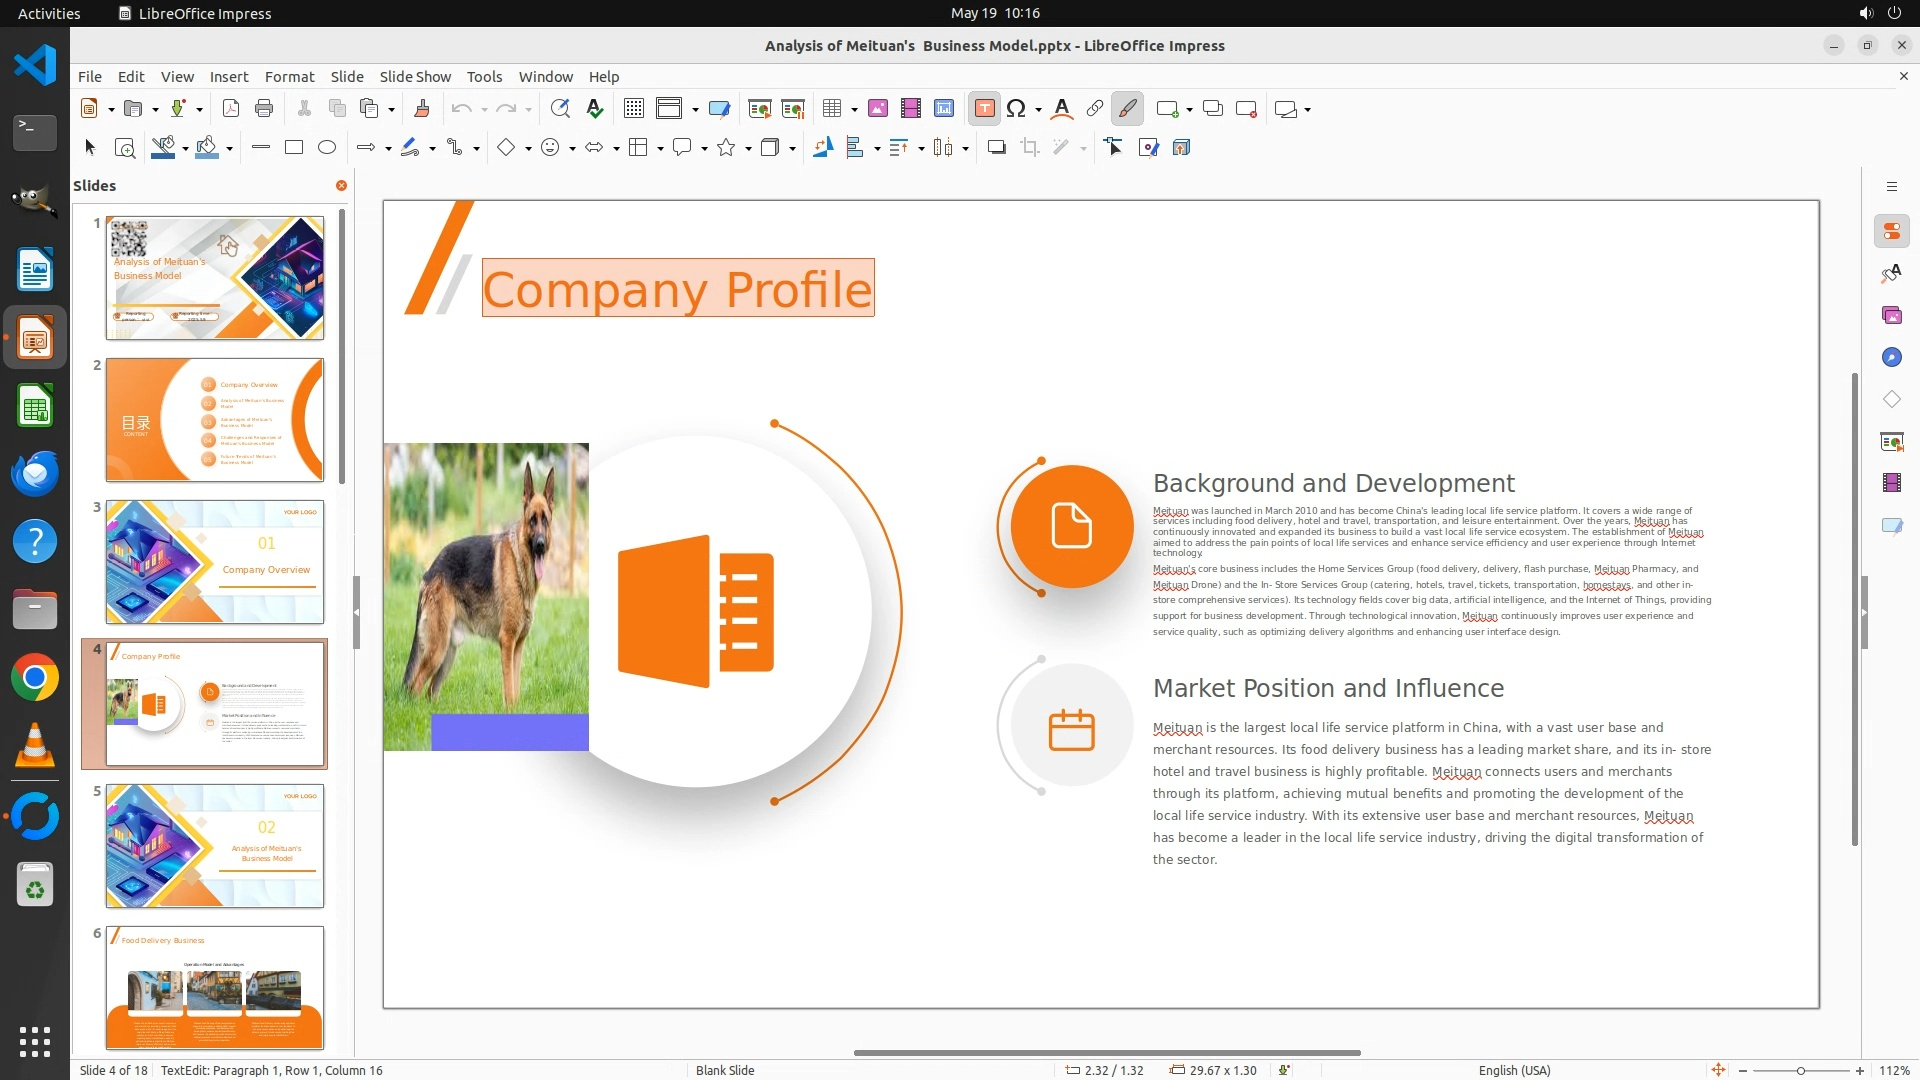Select the Ellipse drawing tool

tap(327, 147)
